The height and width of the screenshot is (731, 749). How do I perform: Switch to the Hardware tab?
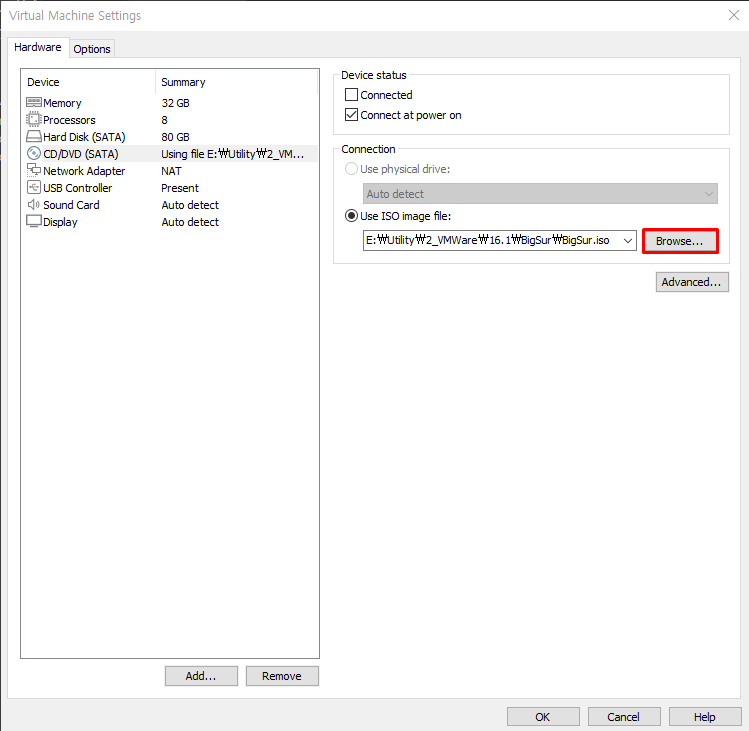point(38,47)
